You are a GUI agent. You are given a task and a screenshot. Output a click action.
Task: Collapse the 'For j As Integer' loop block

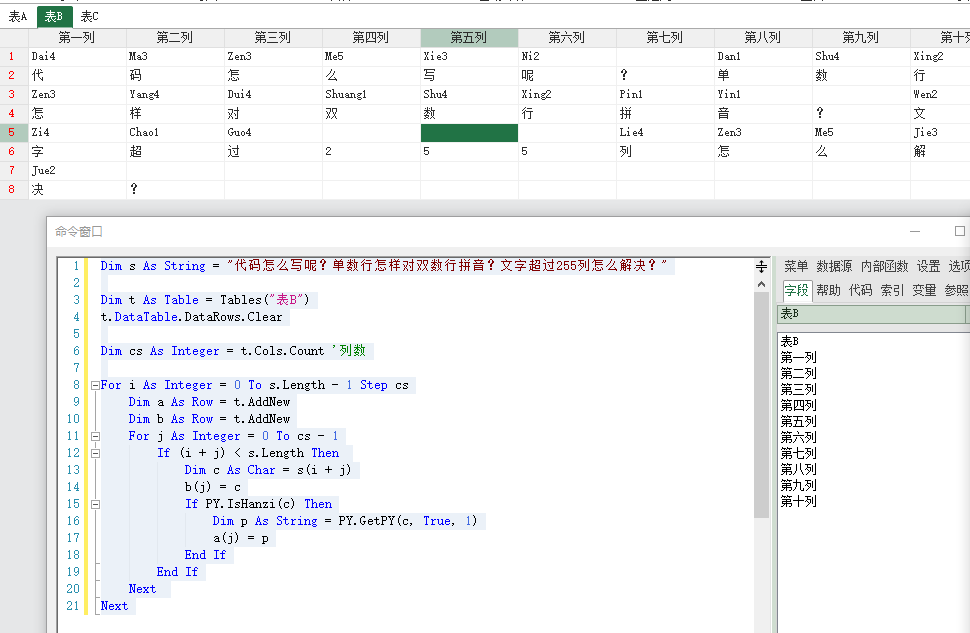point(95,436)
